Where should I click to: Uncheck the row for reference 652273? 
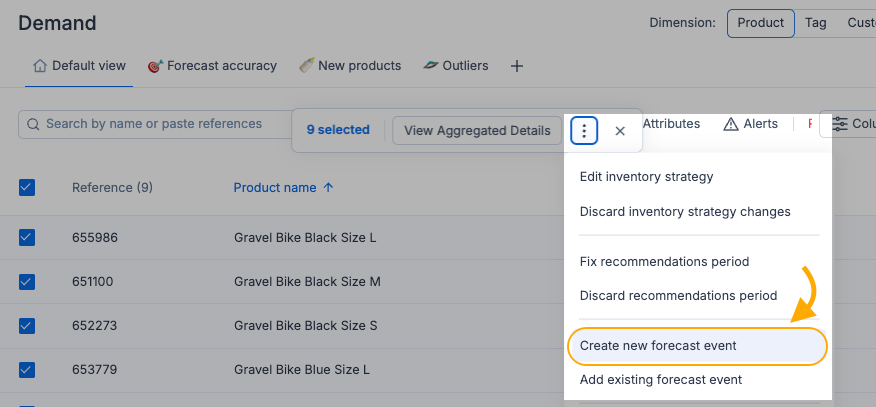27,325
